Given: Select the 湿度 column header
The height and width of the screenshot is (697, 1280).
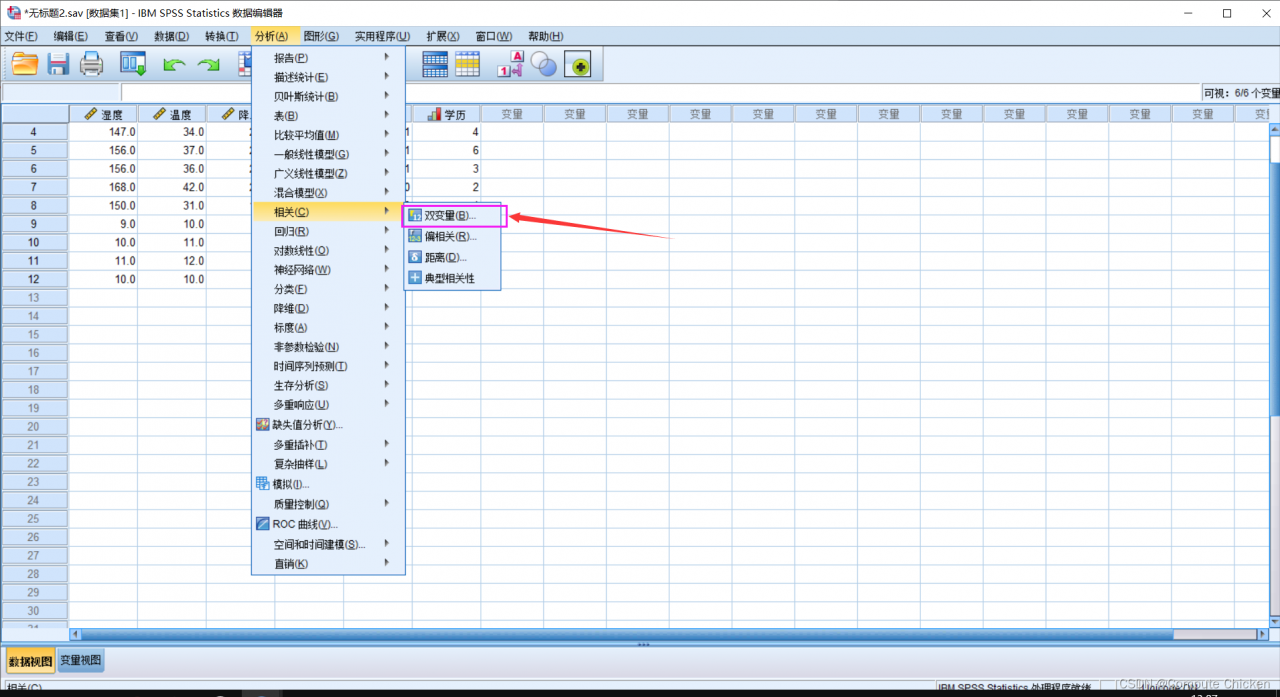Looking at the screenshot, I should (103, 114).
